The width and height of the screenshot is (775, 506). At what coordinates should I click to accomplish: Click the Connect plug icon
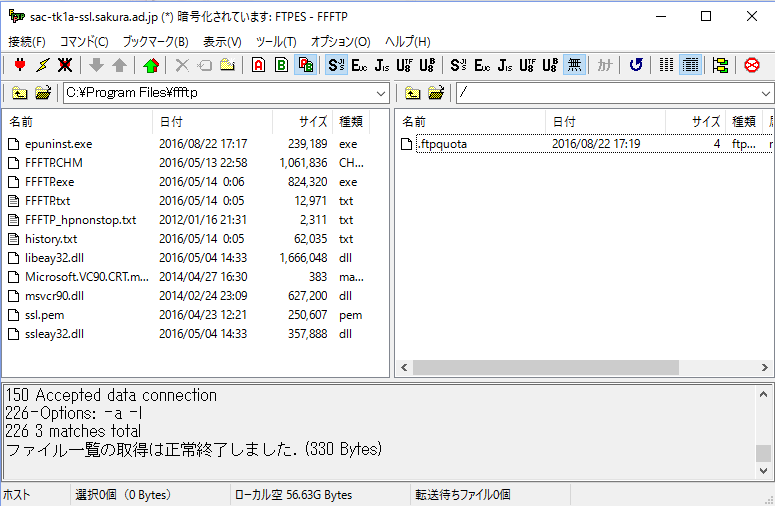(x=20, y=65)
